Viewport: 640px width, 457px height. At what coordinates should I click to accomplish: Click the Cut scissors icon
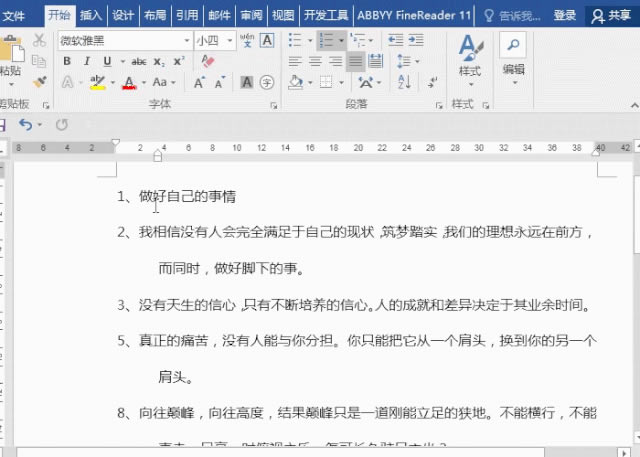(39, 40)
